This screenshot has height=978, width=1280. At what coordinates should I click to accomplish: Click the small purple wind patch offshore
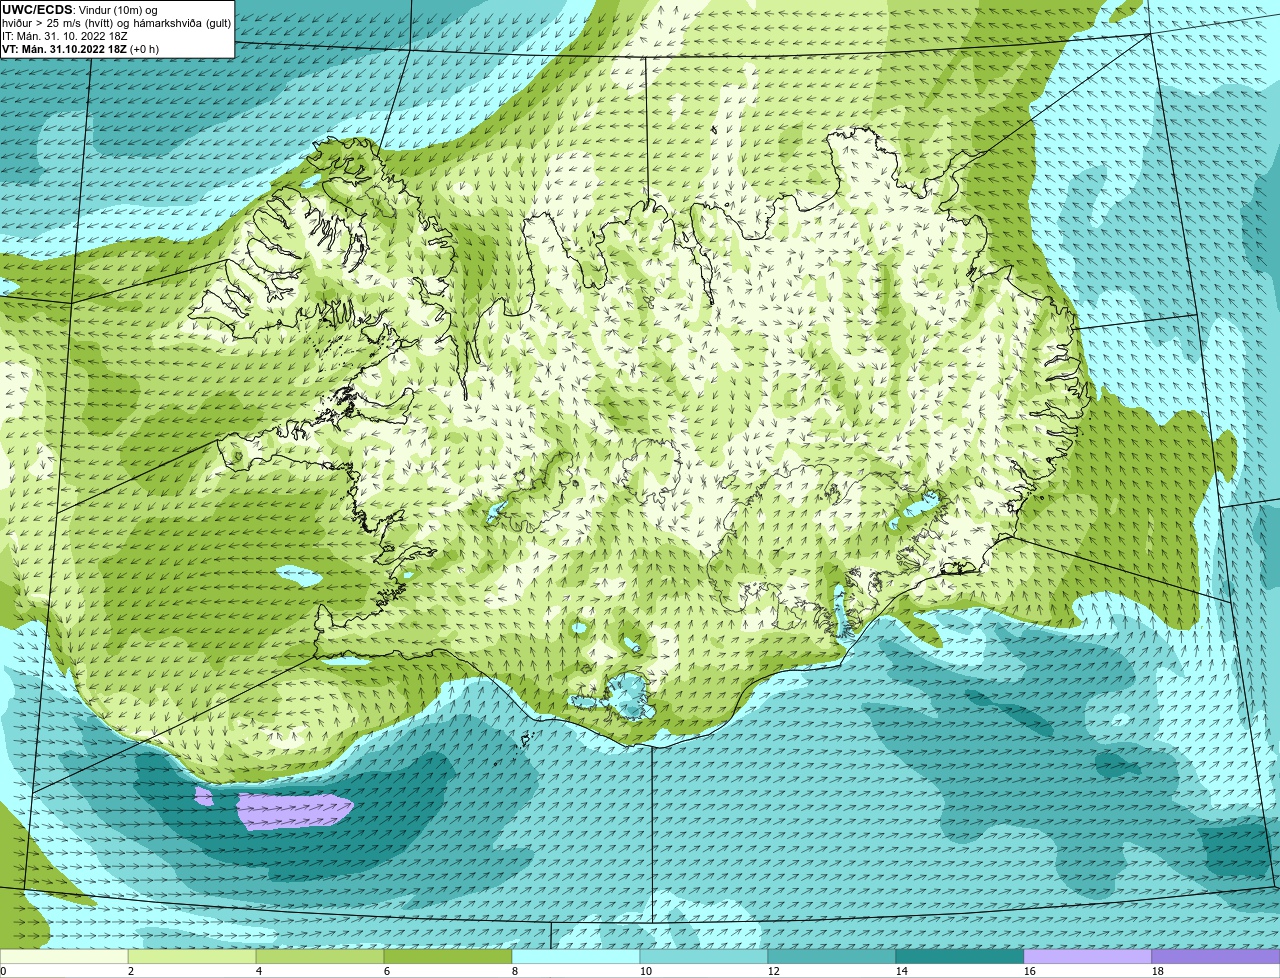[x=204, y=797]
